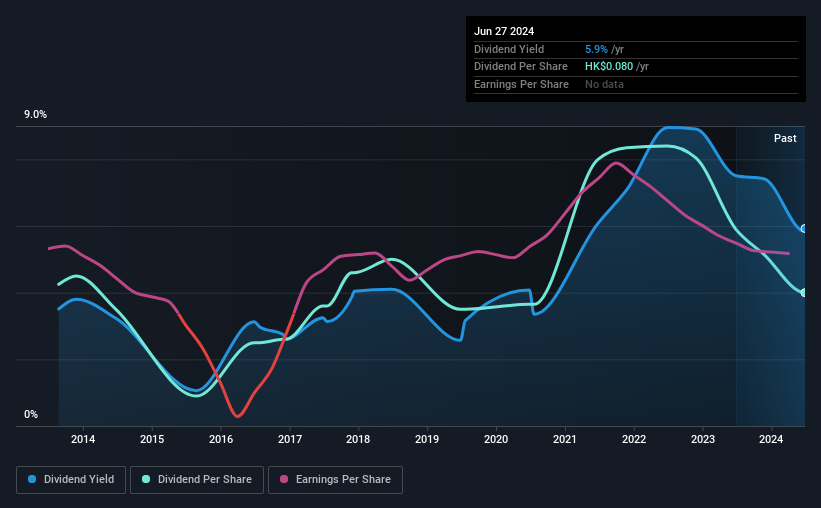
Task: Click the tooltip Dividend Yield row label
Action: tap(509, 49)
